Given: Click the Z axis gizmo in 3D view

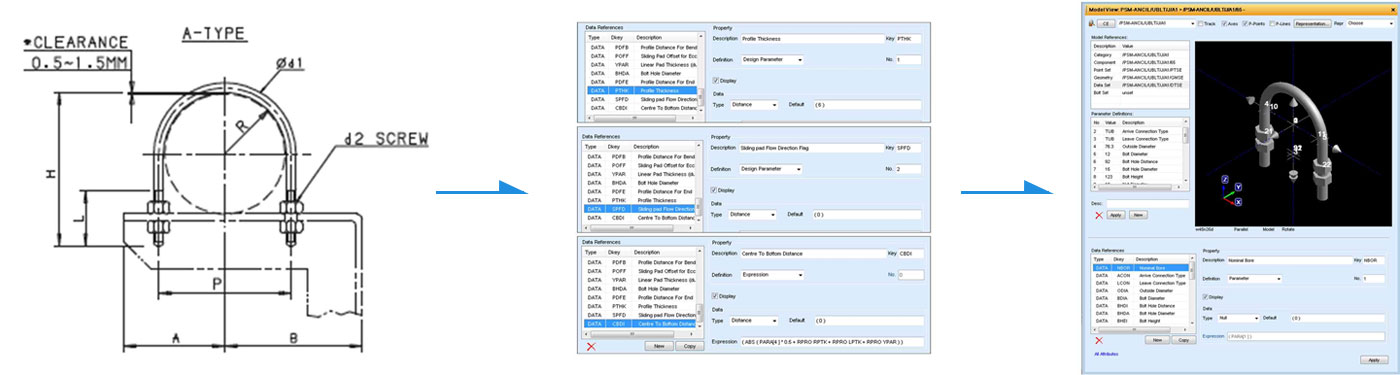Looking at the screenshot, I should tap(1224, 179).
